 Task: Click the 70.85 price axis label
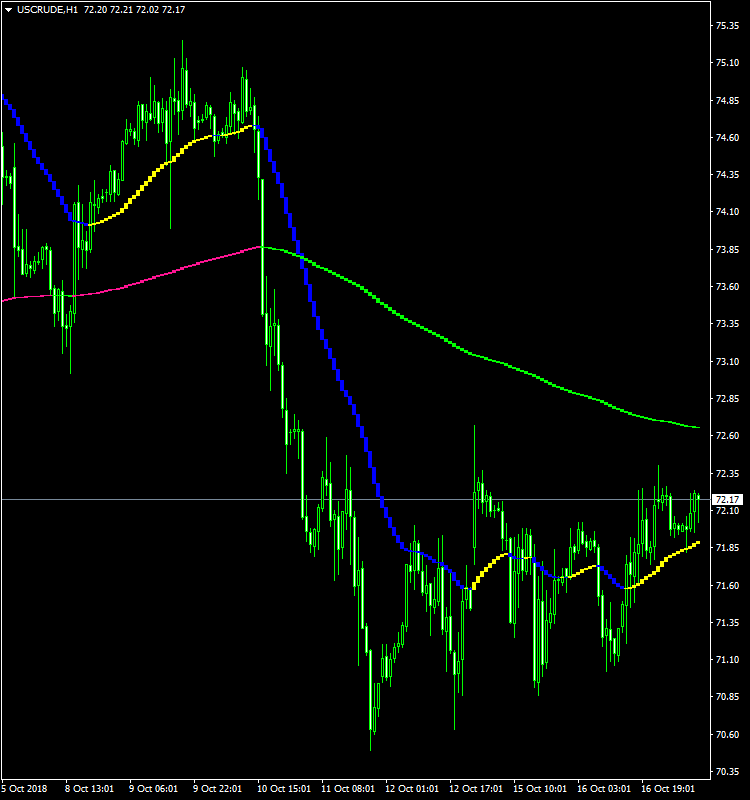pyautogui.click(x=728, y=697)
